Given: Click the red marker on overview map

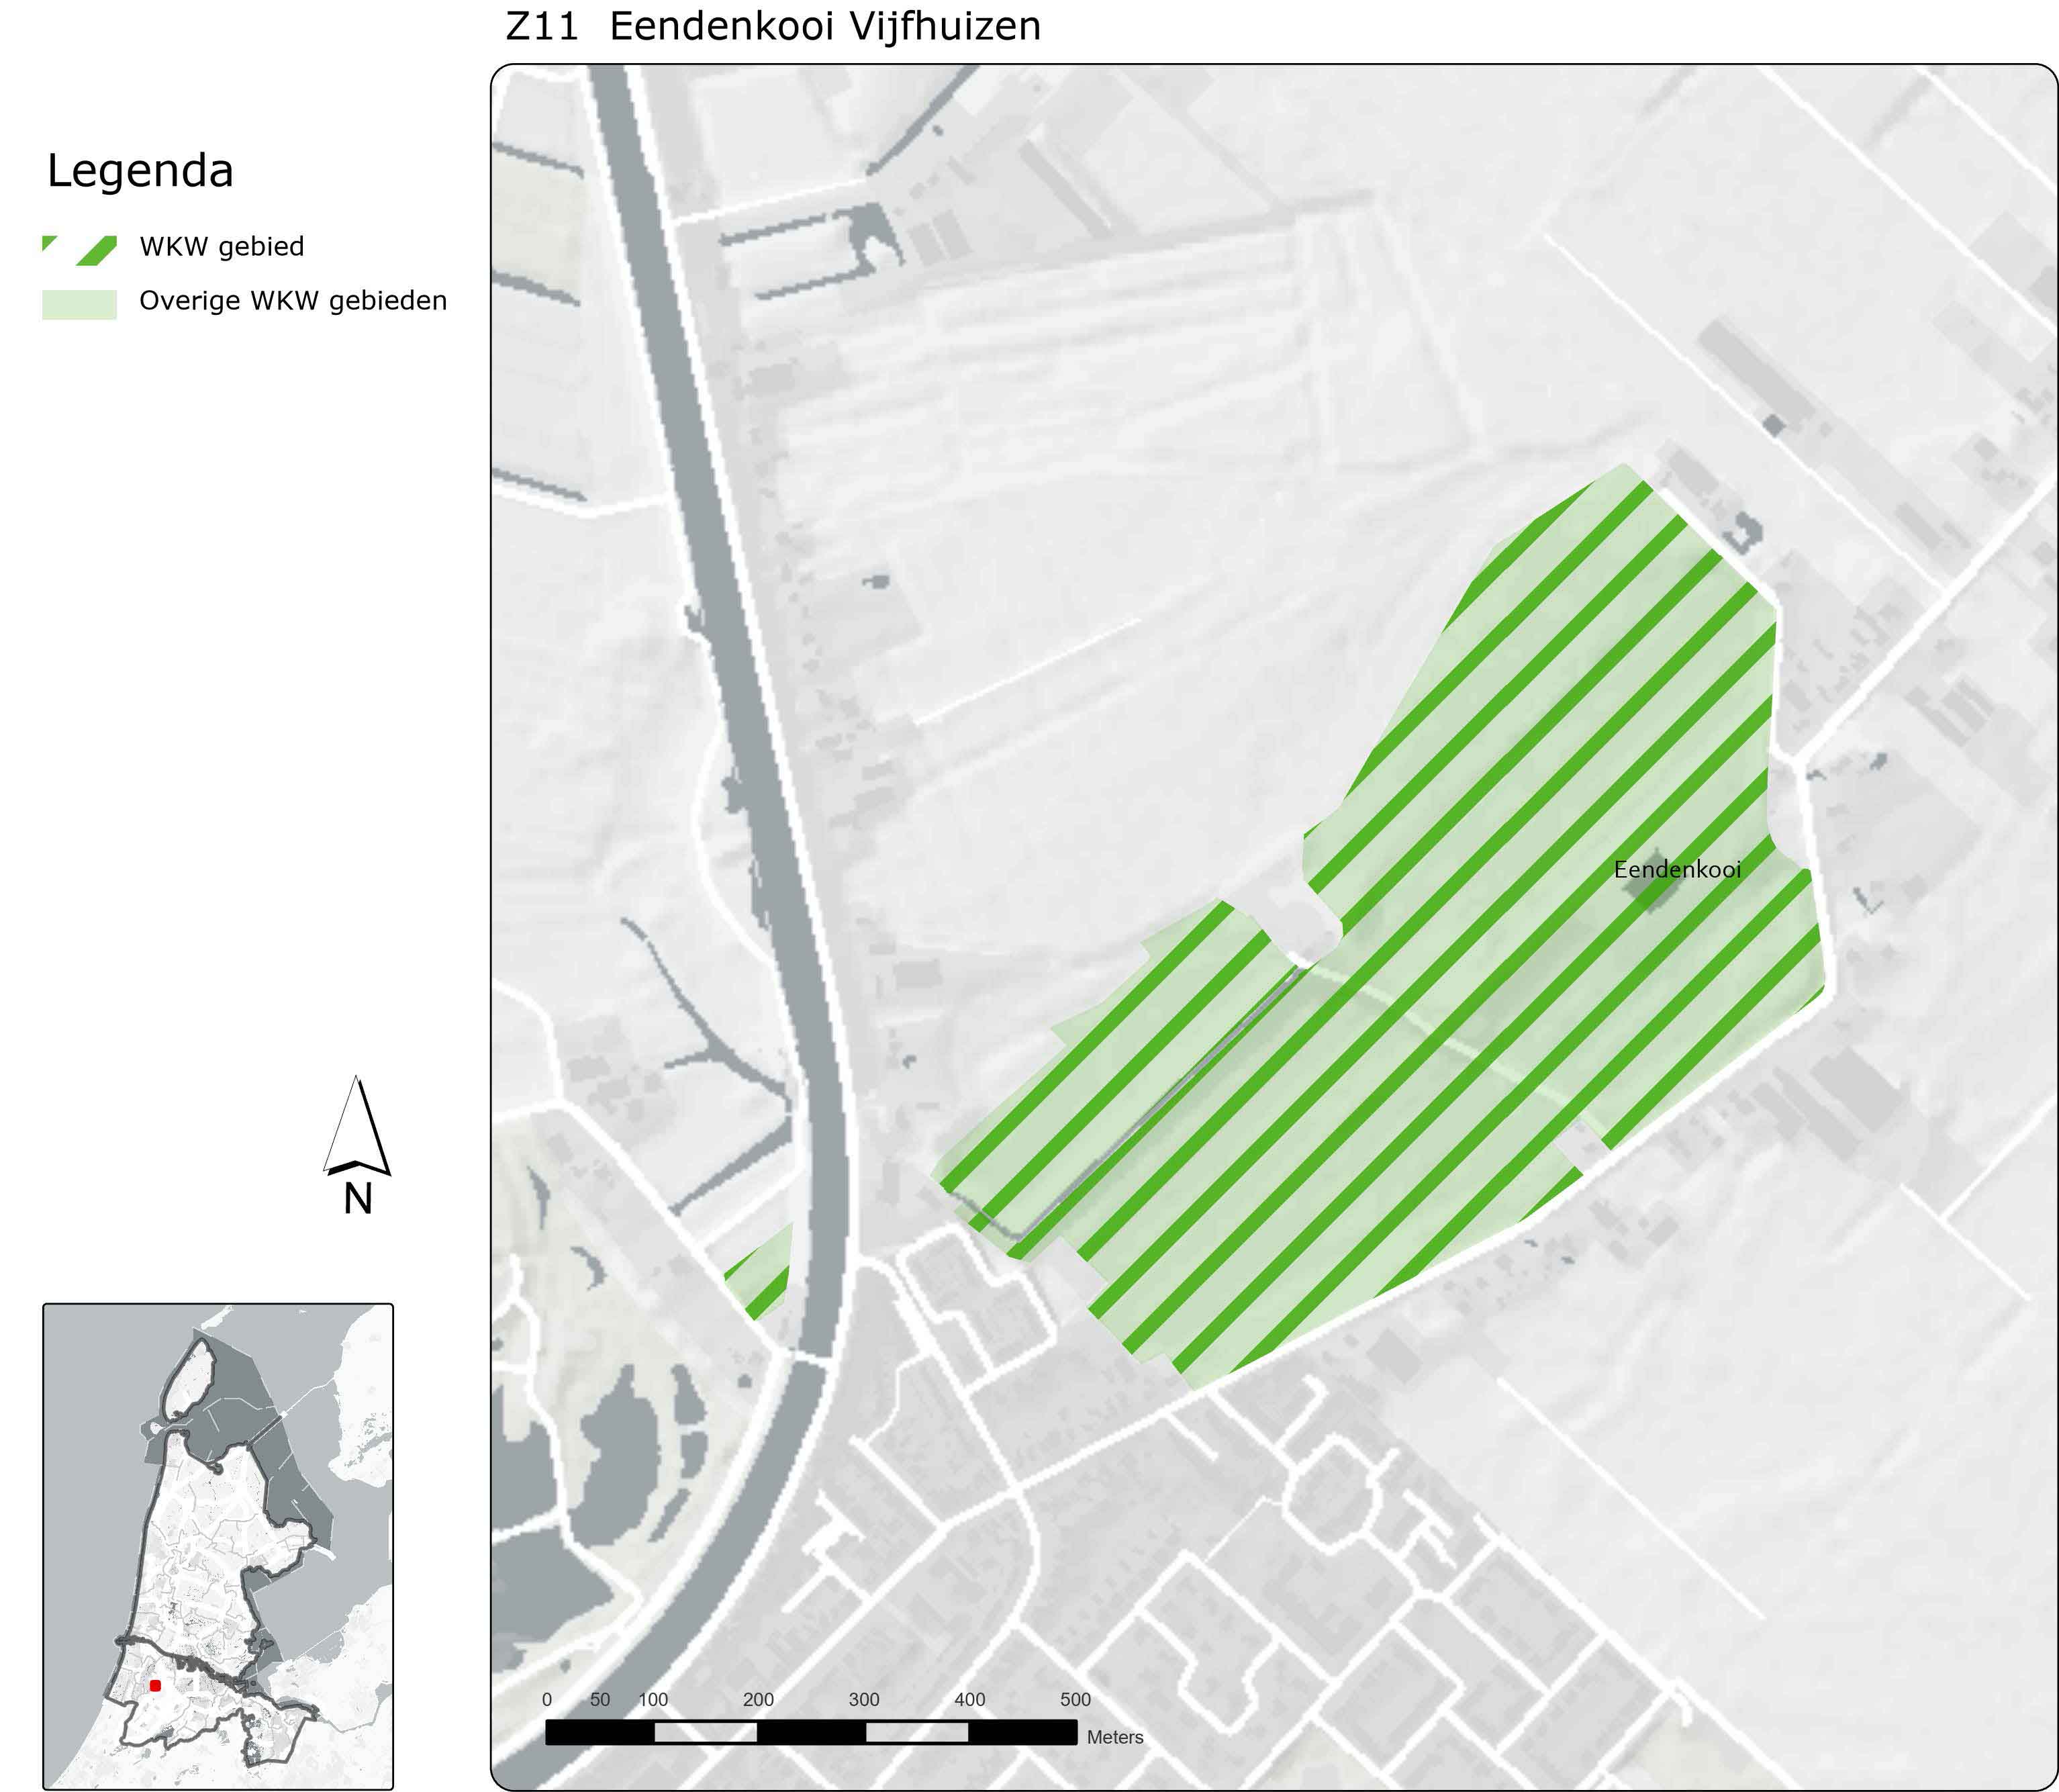Looking at the screenshot, I should tap(155, 1685).
